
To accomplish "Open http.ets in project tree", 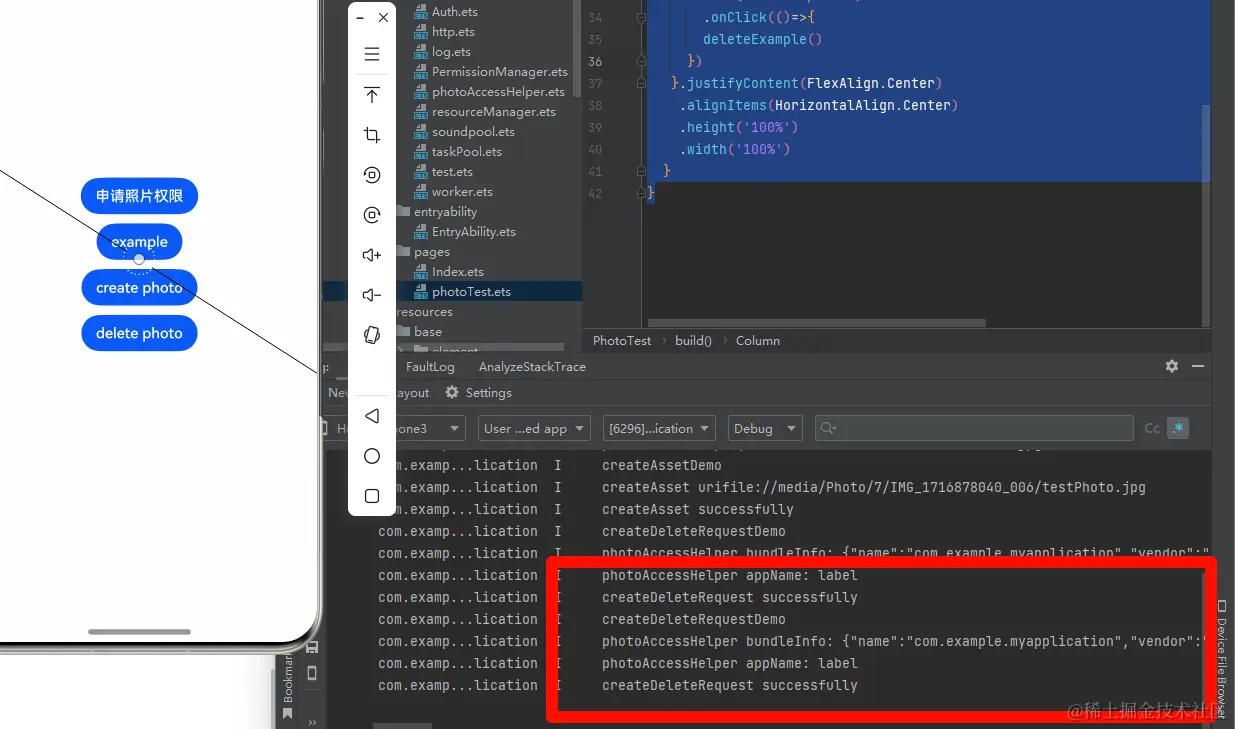I will [453, 32].
